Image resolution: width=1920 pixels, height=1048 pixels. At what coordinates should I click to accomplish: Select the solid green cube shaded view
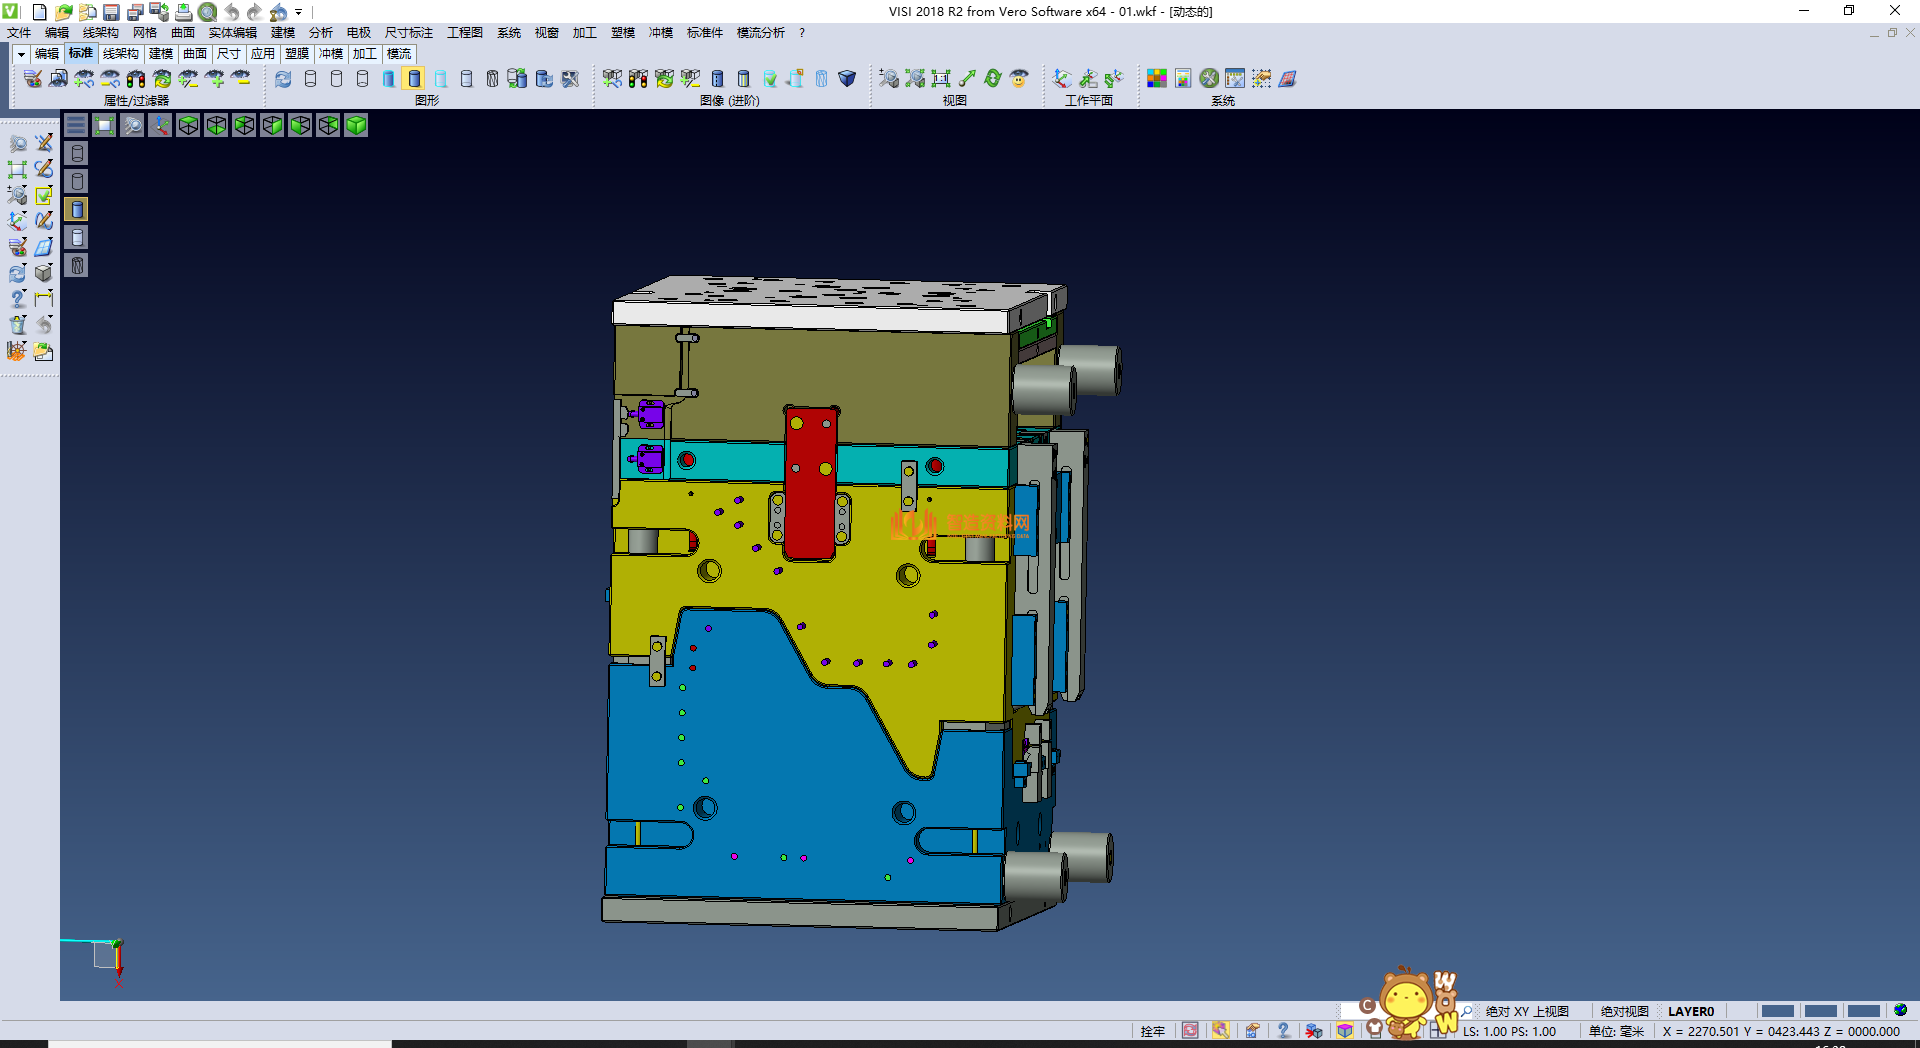(356, 125)
